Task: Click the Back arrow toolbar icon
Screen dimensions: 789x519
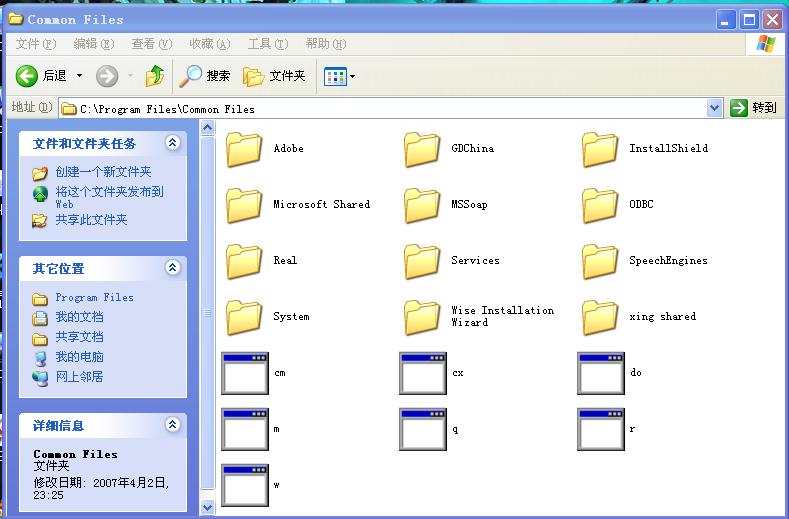Action: [x=27, y=76]
